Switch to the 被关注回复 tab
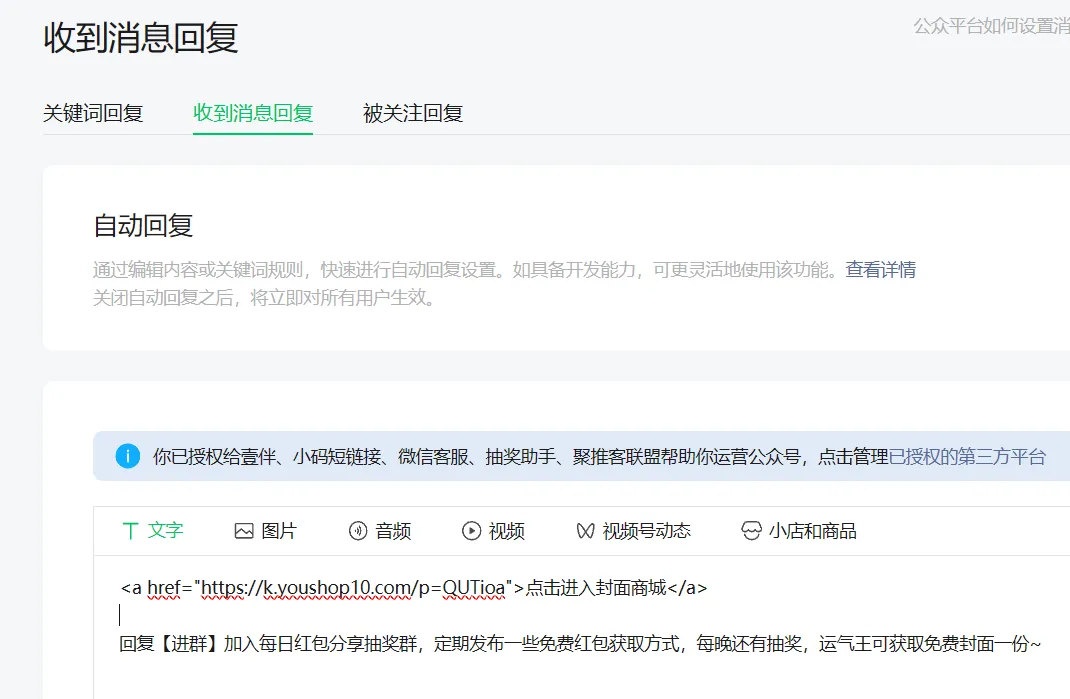Screen dimensions: 1070x699 [413, 113]
